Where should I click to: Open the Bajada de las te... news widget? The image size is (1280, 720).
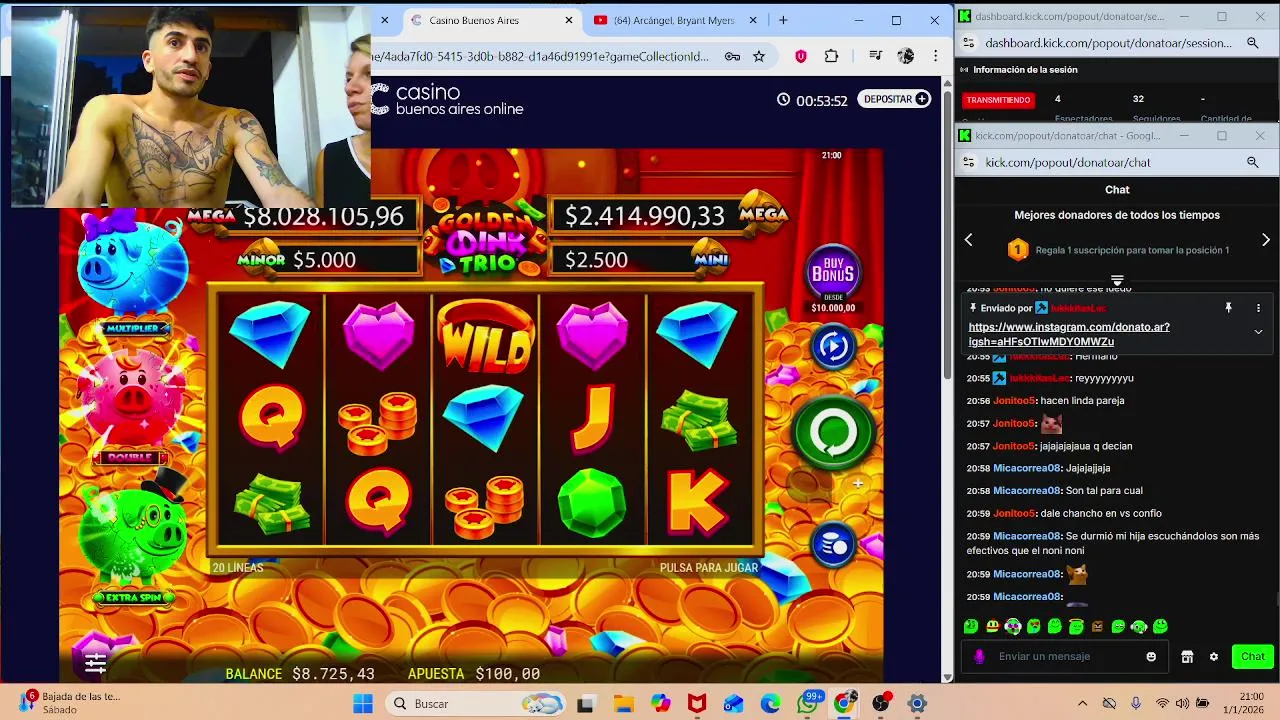(70, 703)
